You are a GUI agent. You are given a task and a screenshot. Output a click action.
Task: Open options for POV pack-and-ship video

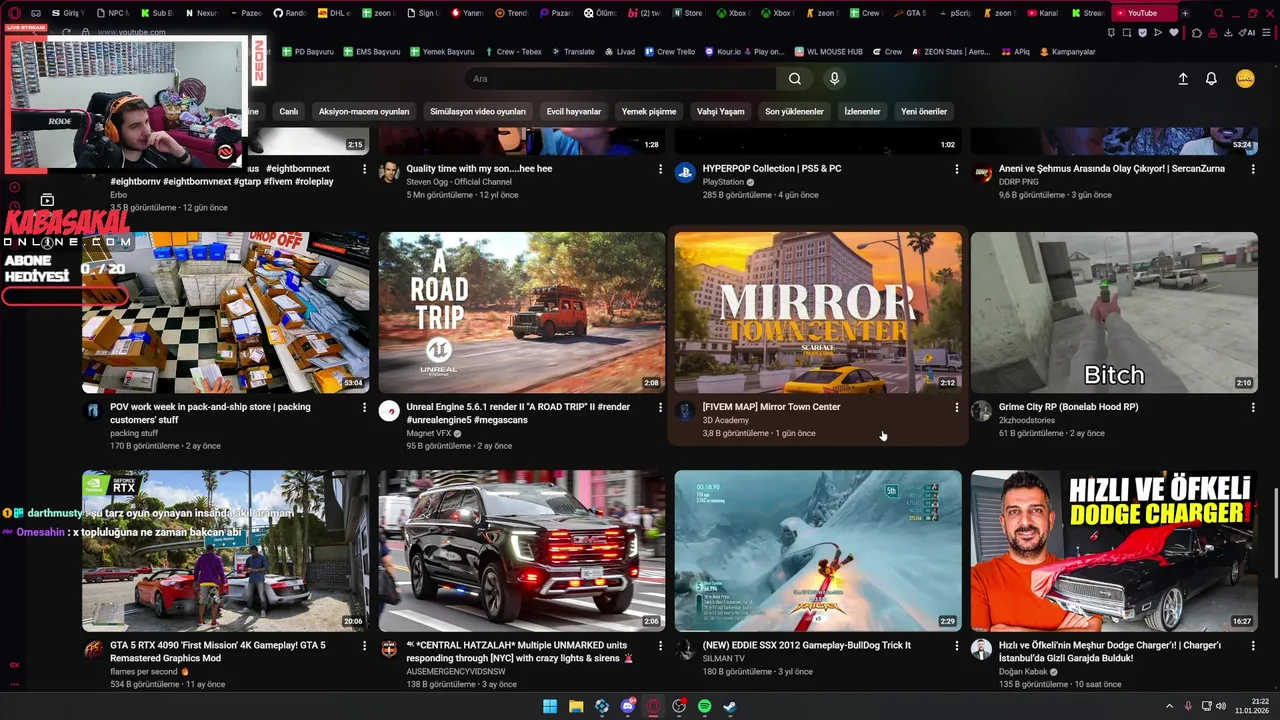[x=364, y=408]
